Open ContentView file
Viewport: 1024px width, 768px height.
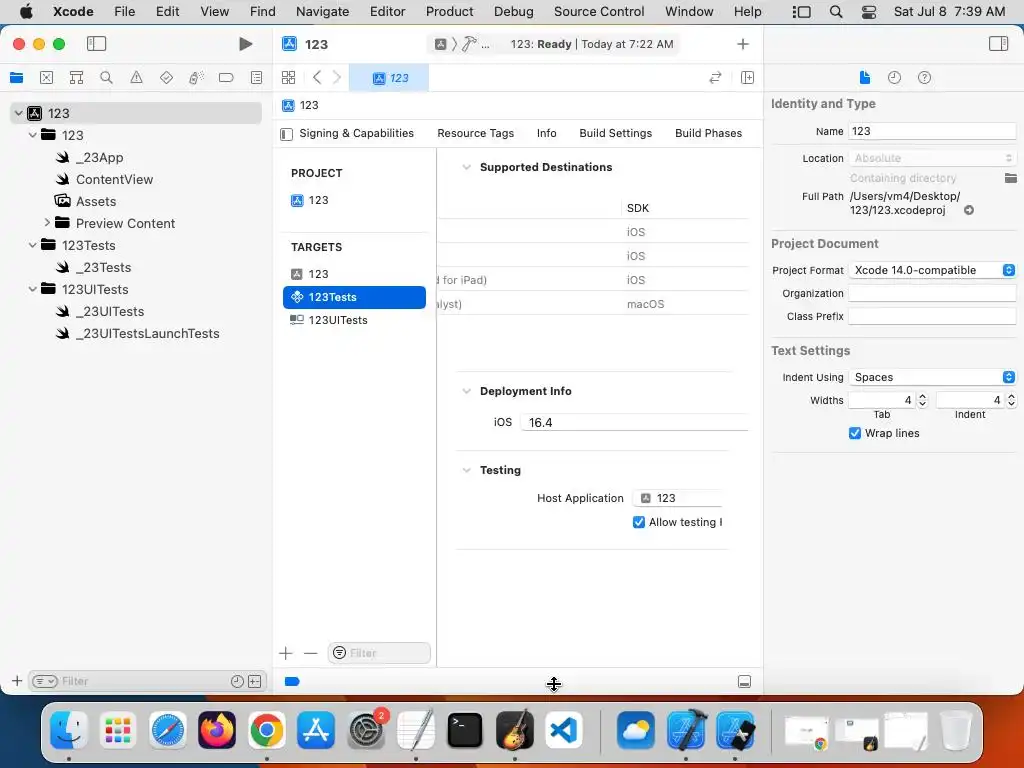[x=114, y=179]
